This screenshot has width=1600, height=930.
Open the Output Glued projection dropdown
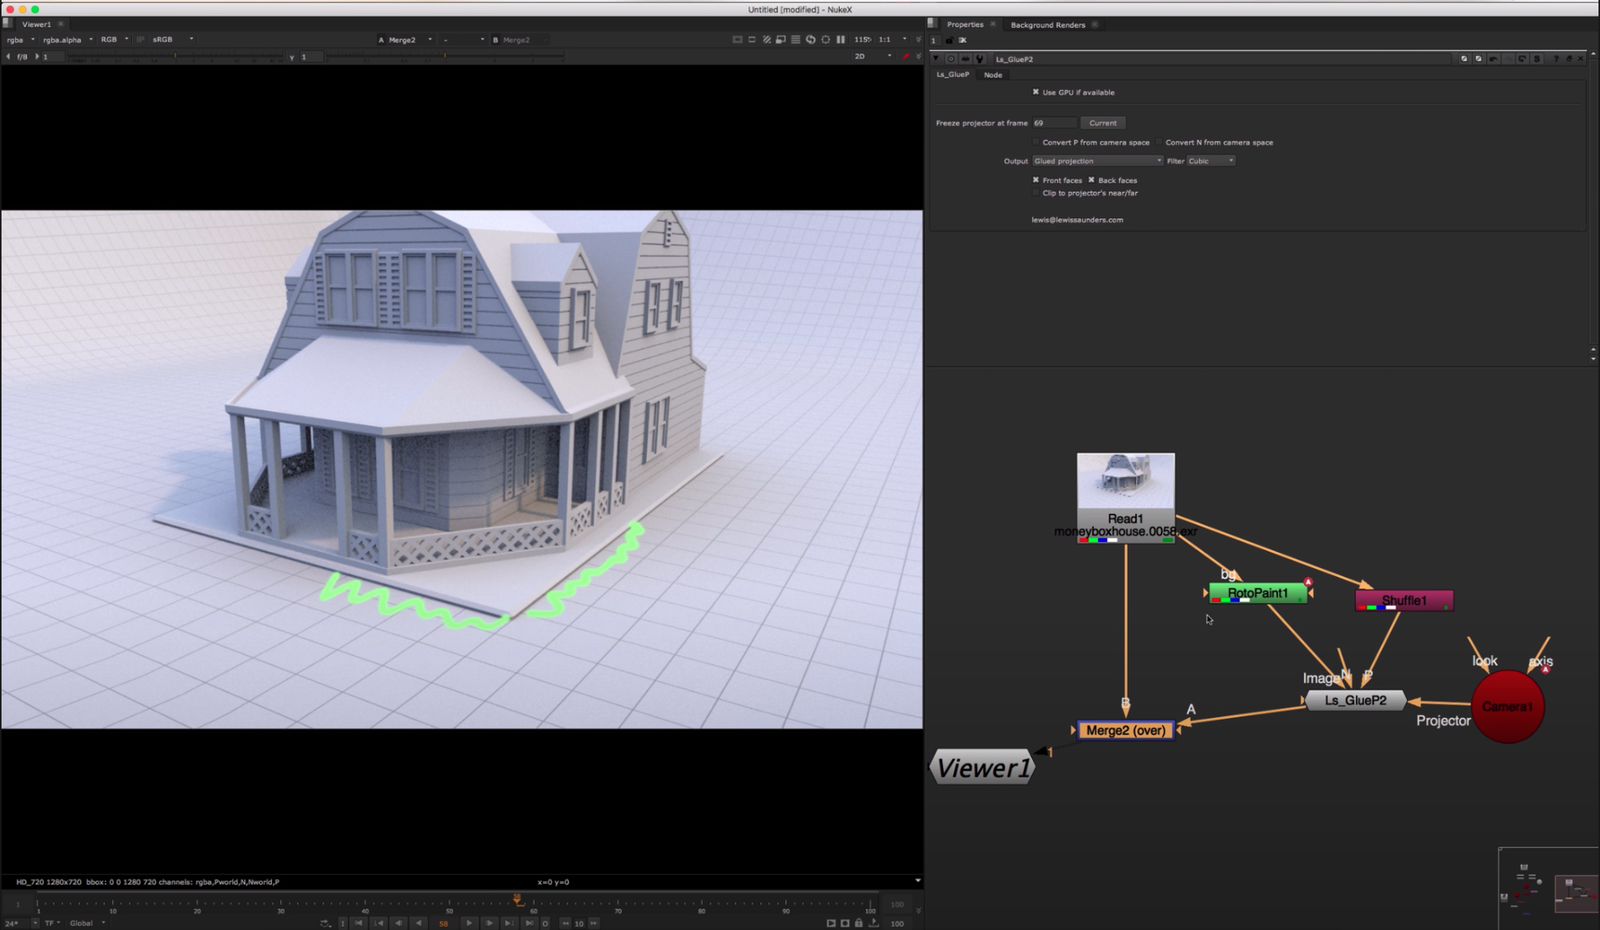tap(1097, 161)
